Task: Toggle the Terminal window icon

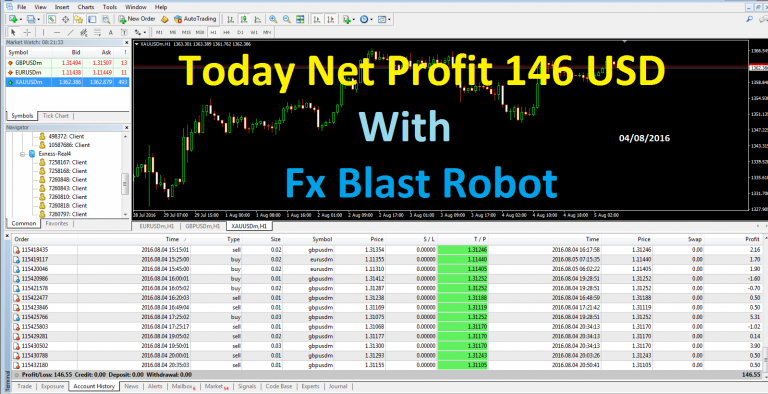Action: (92, 19)
